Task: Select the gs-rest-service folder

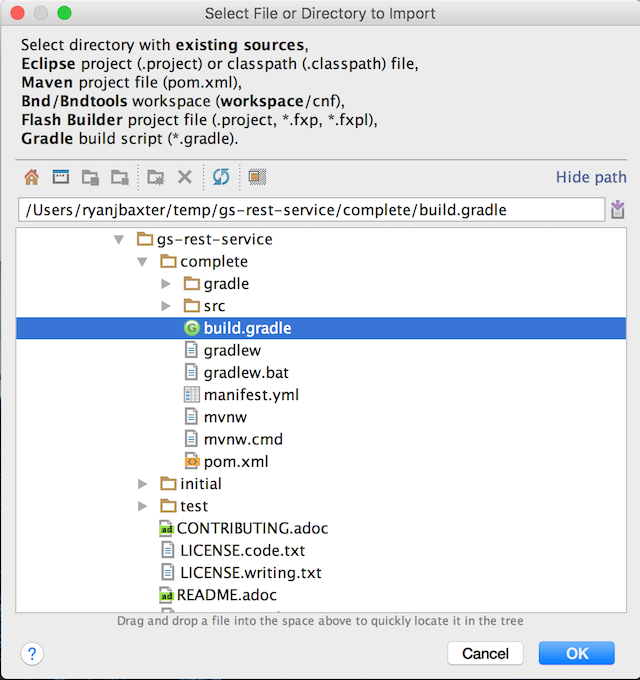Action: coord(214,239)
